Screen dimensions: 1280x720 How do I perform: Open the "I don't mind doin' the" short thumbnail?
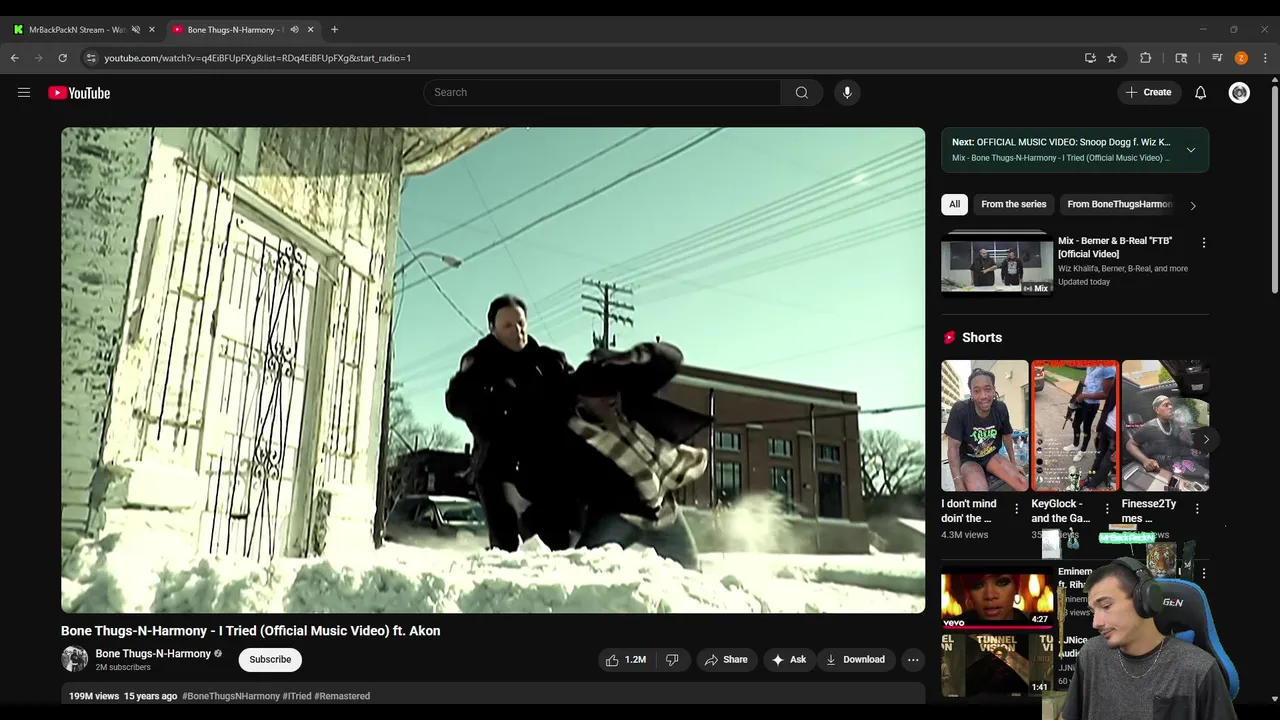coord(984,425)
